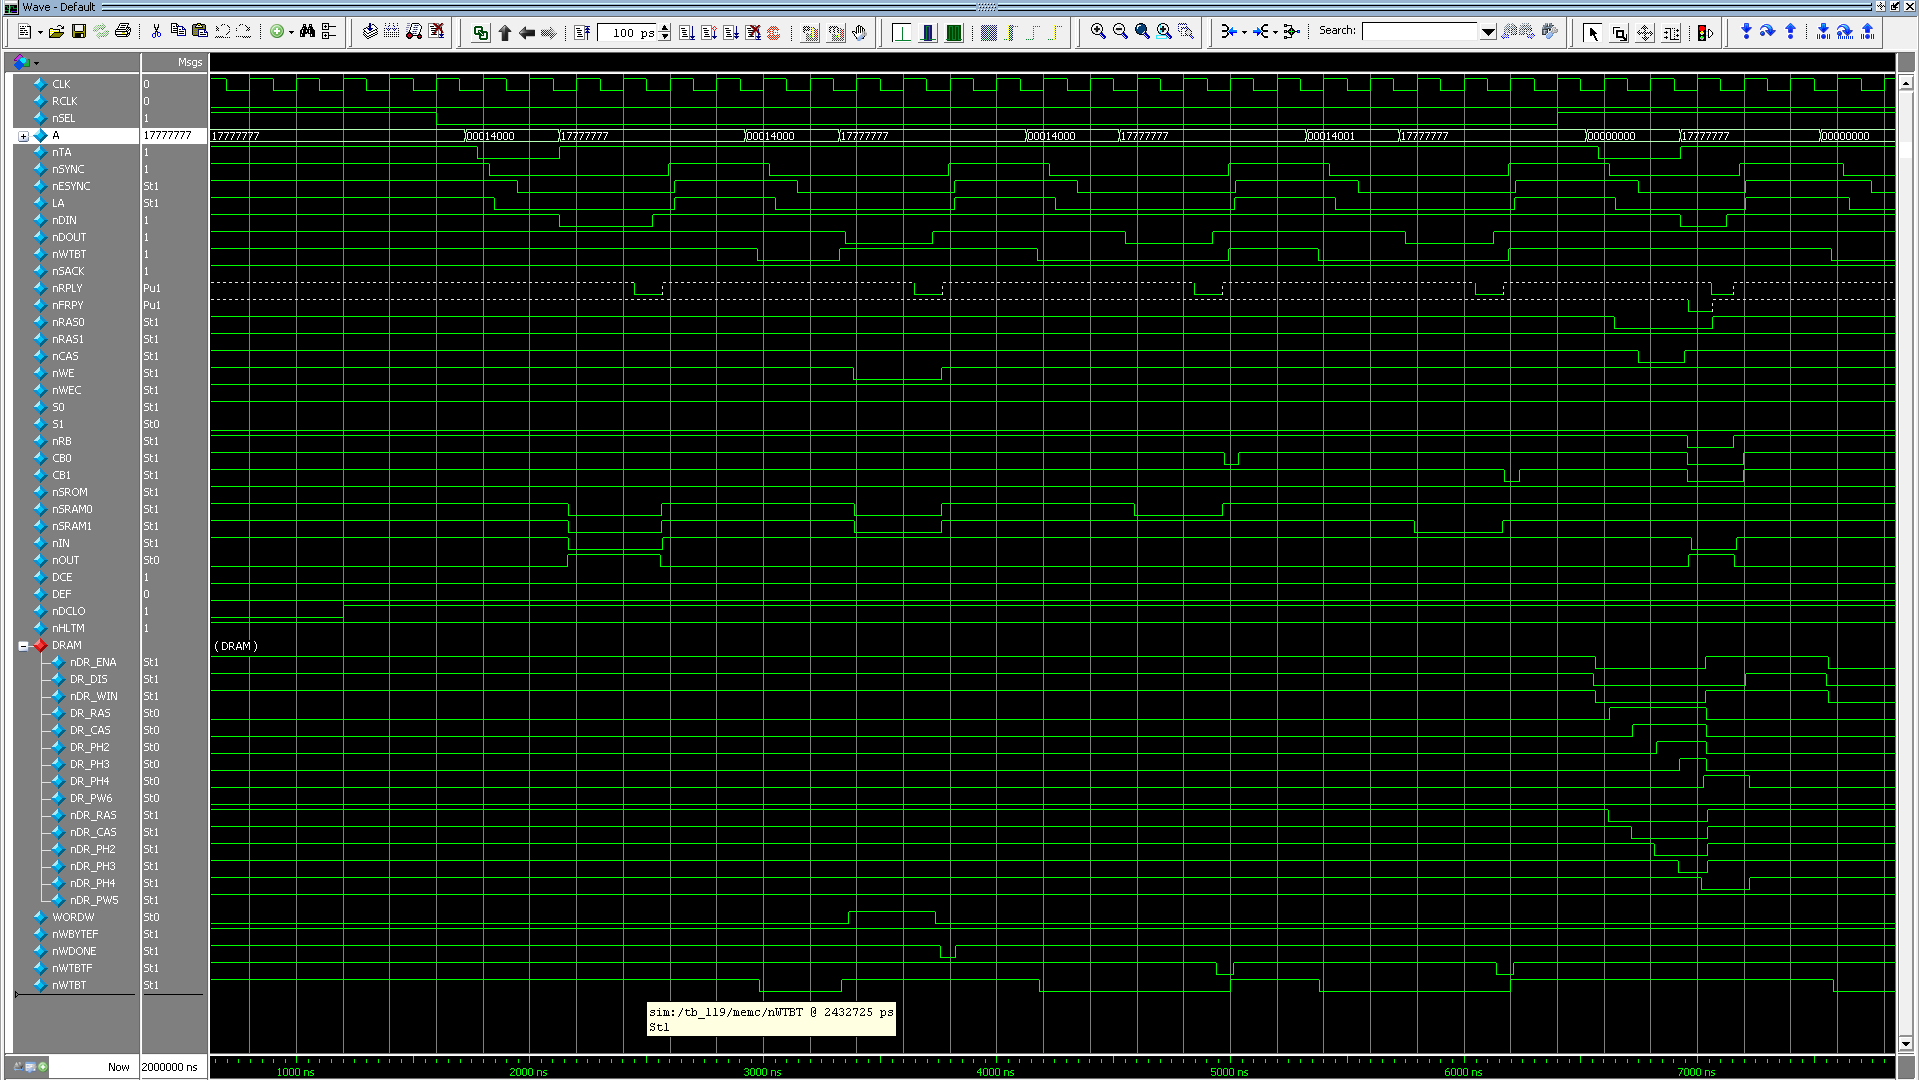Click the Save file icon
This screenshot has height=1080, width=1920.
[79, 32]
